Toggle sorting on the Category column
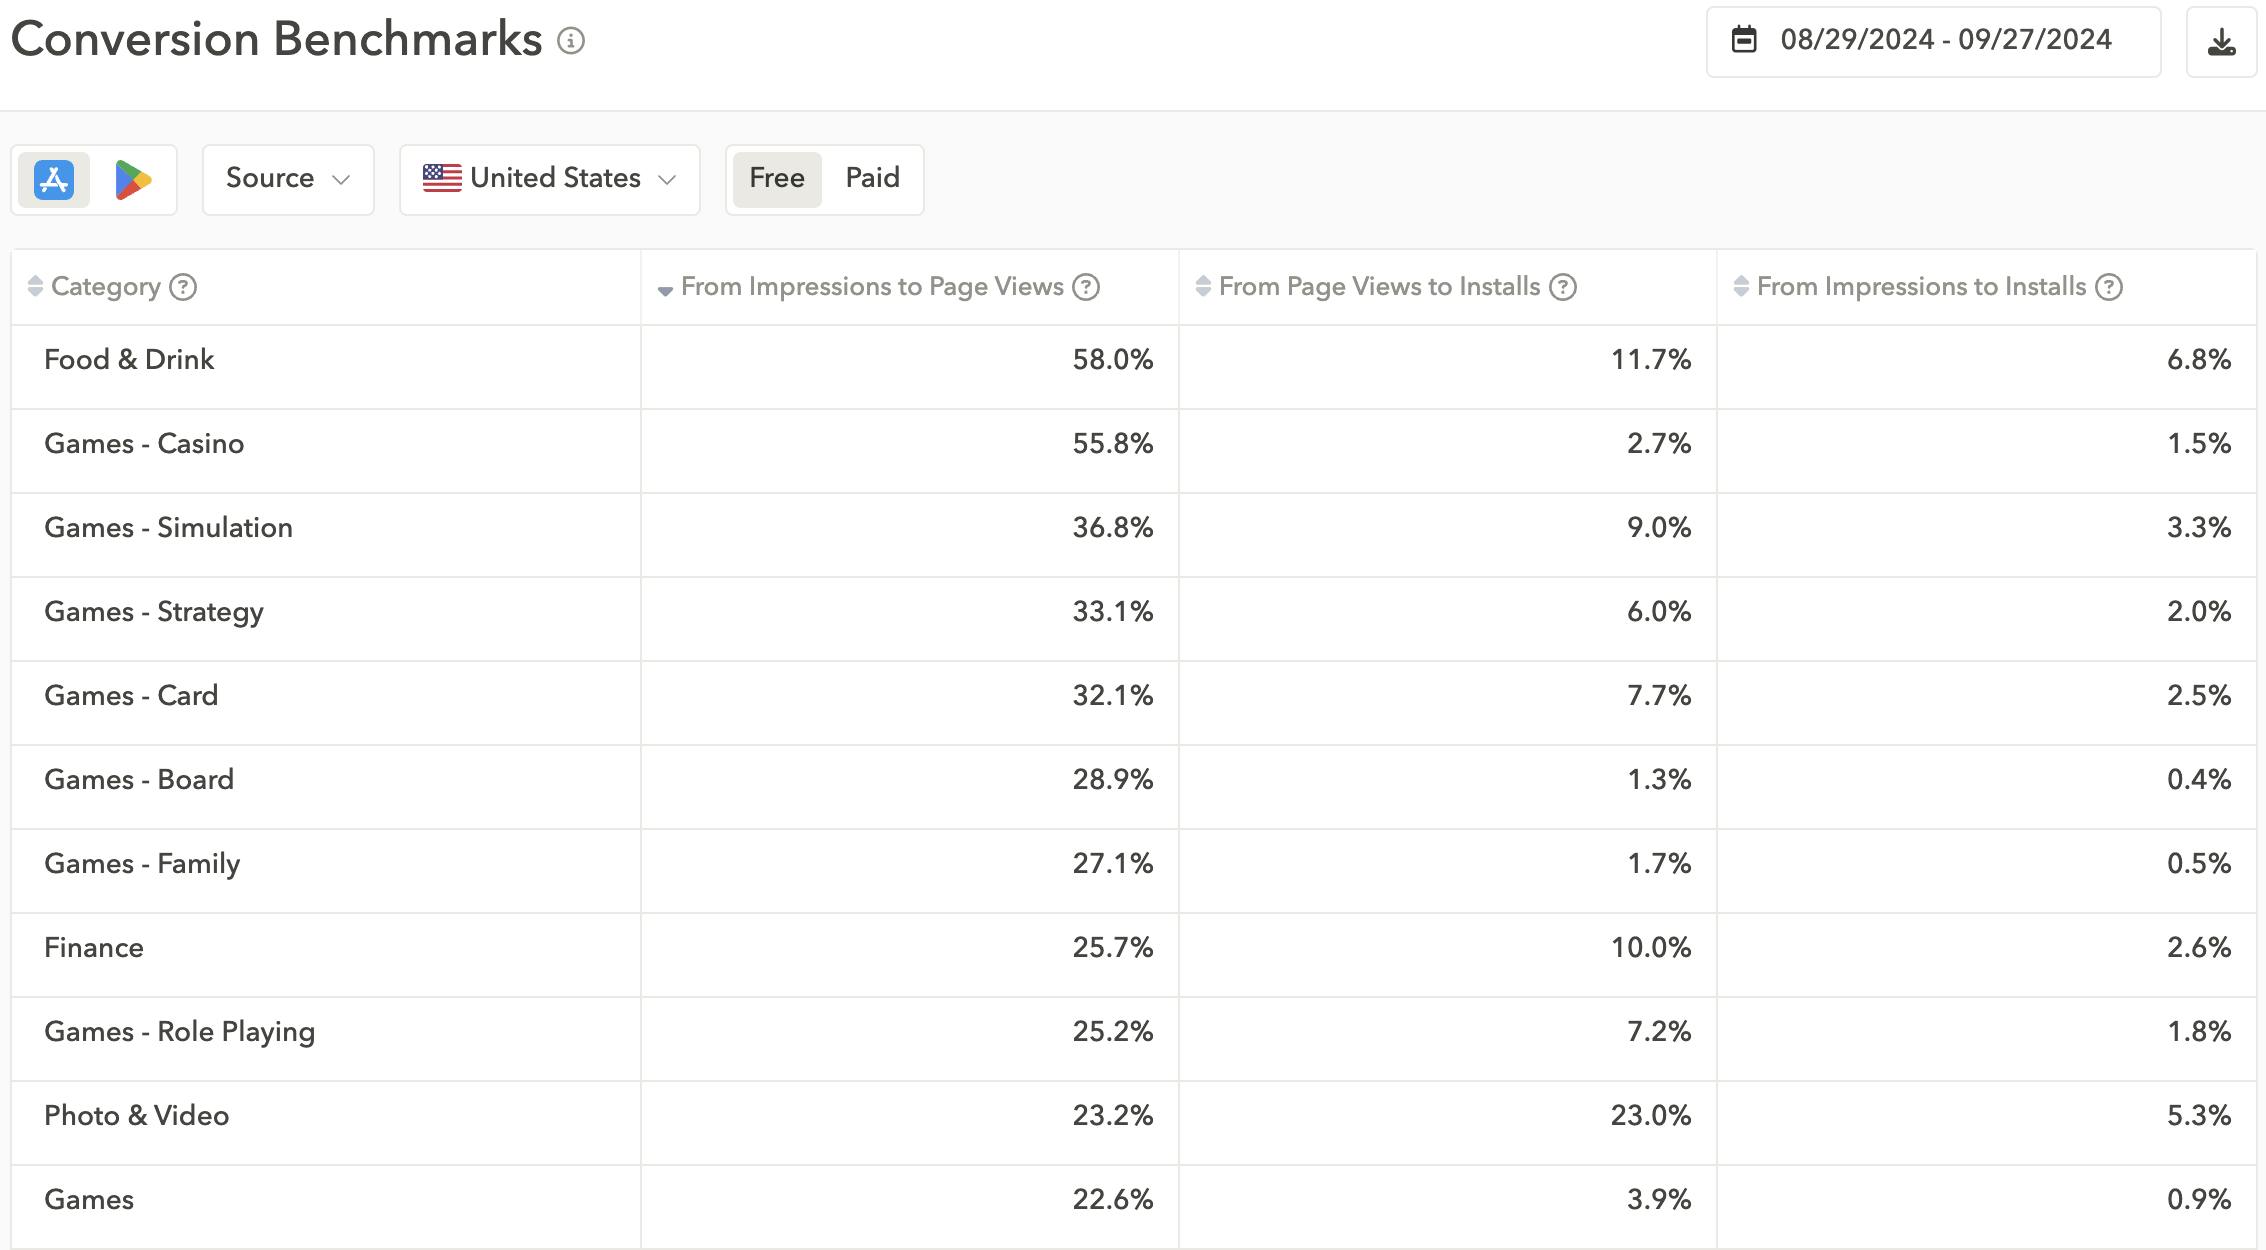Screen dimensions: 2266x1250 pos(33,287)
